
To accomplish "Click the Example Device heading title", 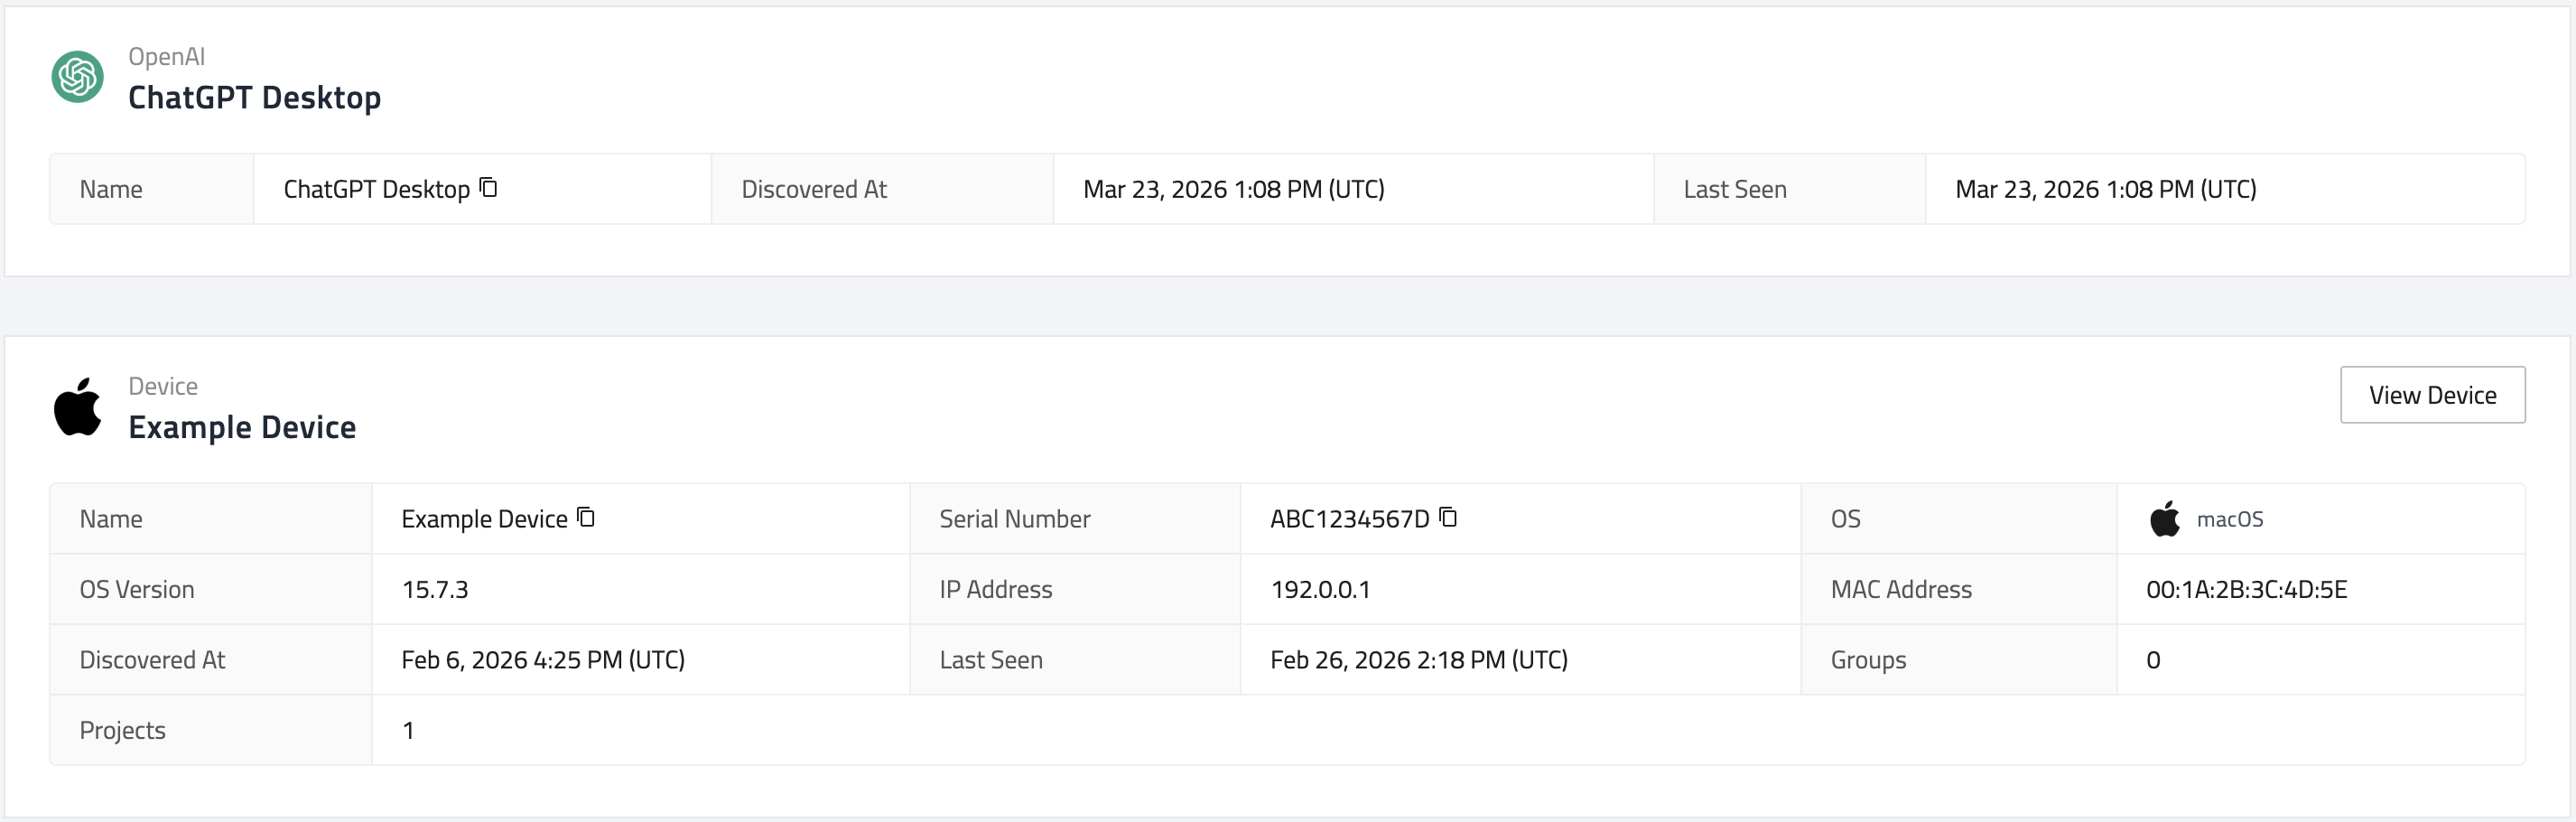I will pos(242,428).
